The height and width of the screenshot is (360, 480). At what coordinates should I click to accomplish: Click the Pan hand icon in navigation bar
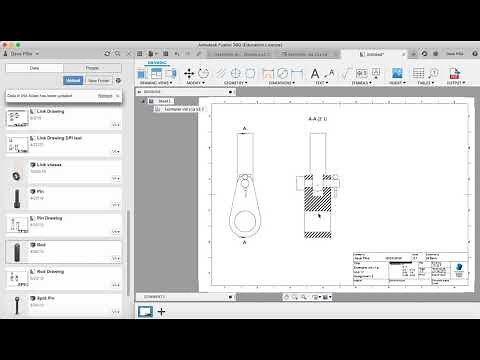286,297
